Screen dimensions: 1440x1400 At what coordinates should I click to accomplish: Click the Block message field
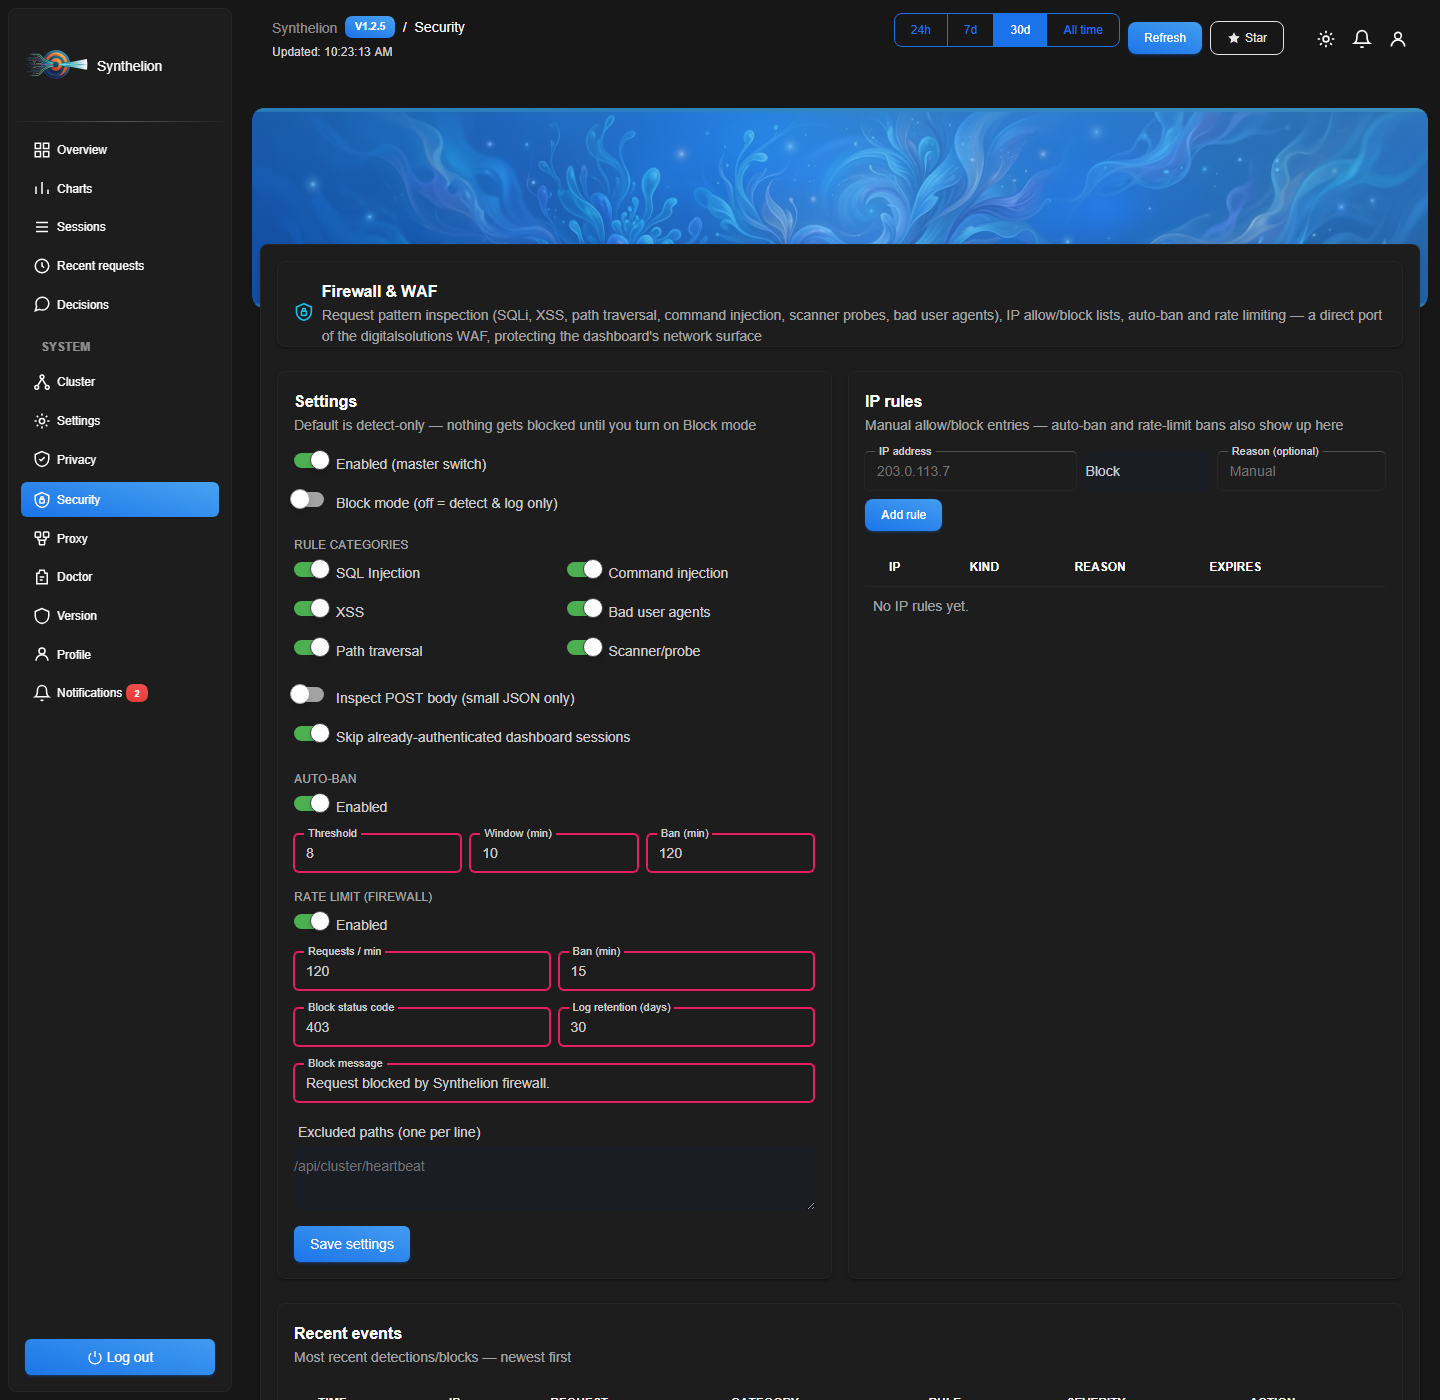pos(554,1083)
